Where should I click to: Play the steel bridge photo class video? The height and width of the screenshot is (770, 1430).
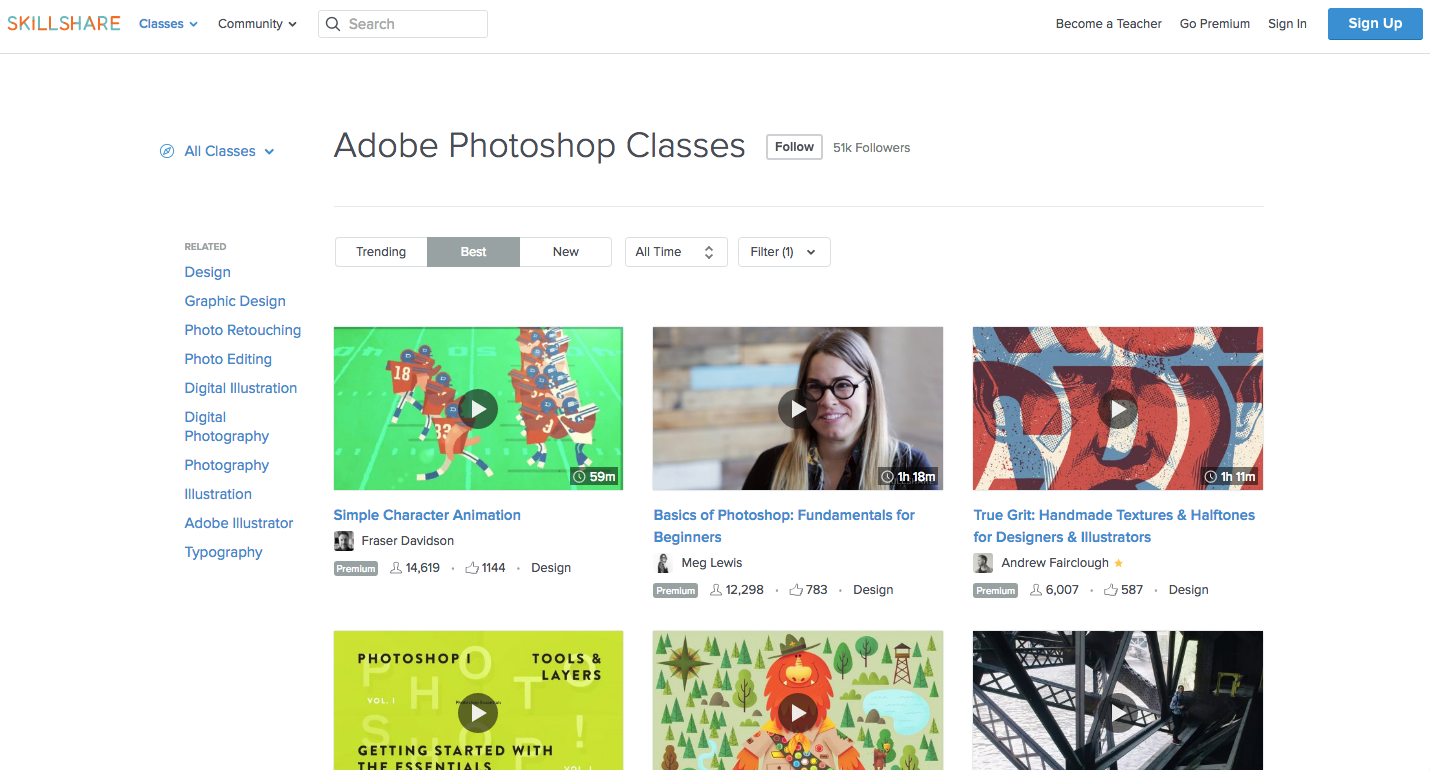tap(1118, 712)
